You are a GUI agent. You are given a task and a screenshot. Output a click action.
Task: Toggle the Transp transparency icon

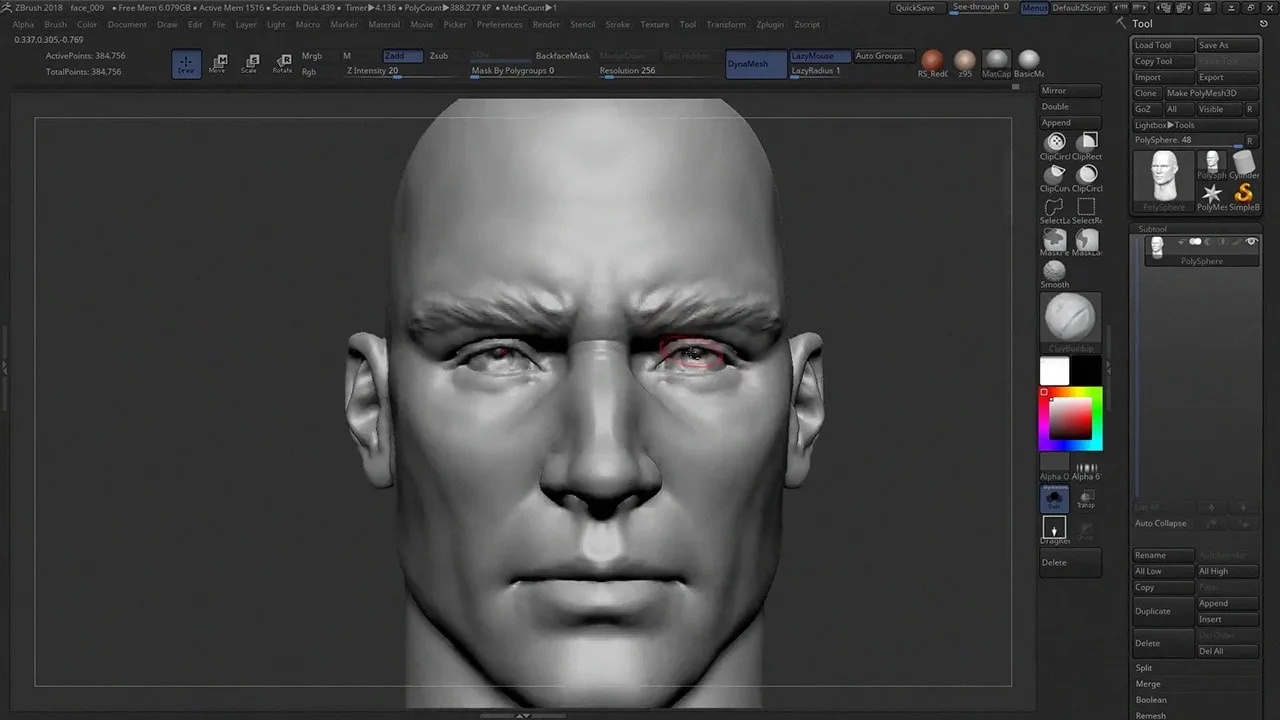1086,499
